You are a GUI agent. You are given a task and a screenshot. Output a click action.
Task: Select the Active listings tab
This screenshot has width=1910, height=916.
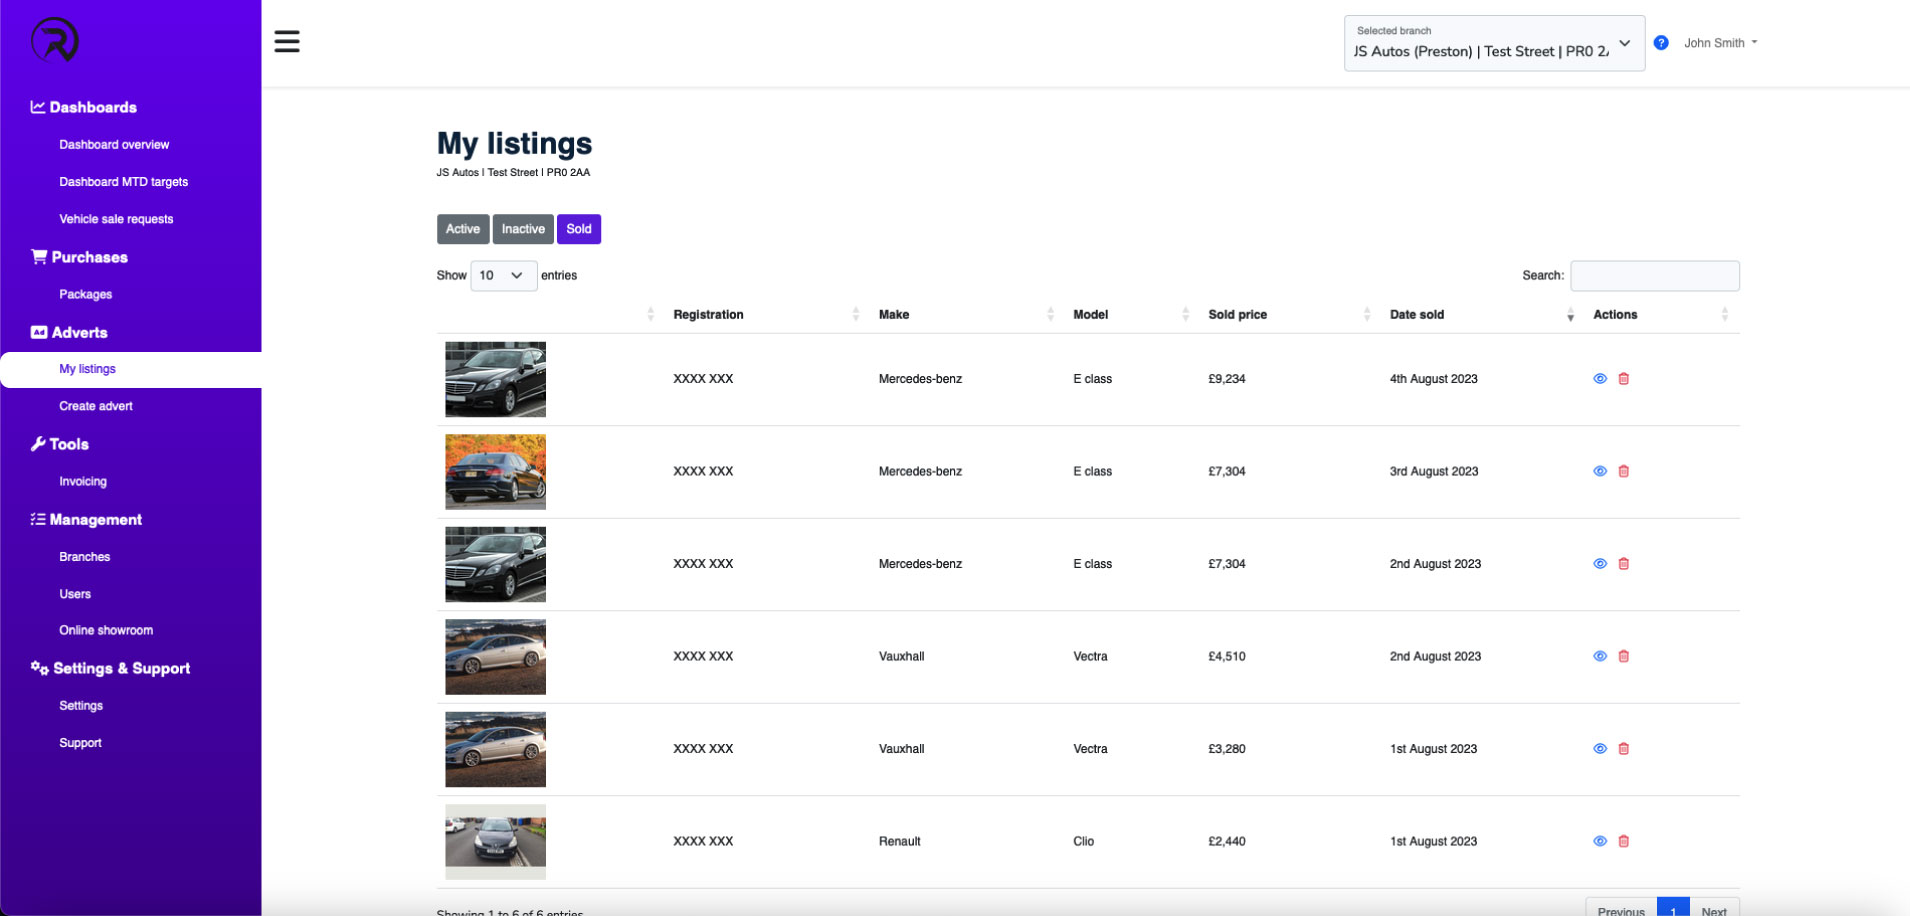click(462, 228)
